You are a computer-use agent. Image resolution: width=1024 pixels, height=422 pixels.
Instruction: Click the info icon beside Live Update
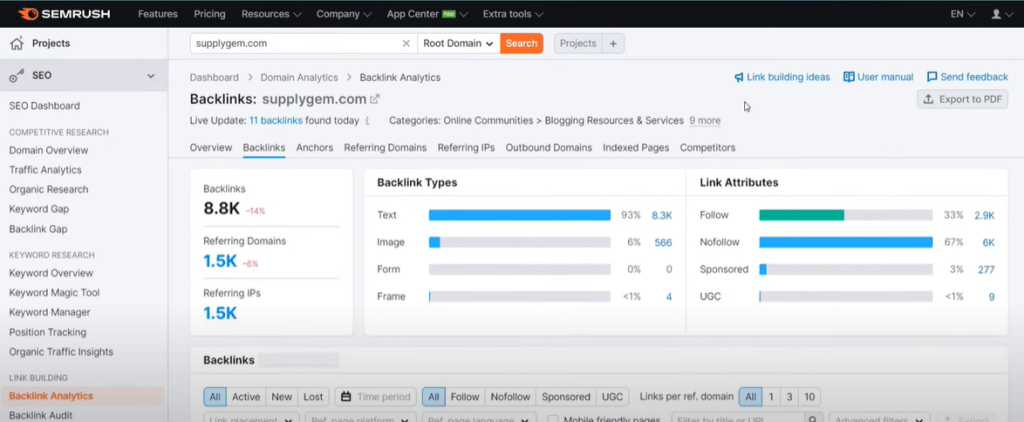[367, 121]
